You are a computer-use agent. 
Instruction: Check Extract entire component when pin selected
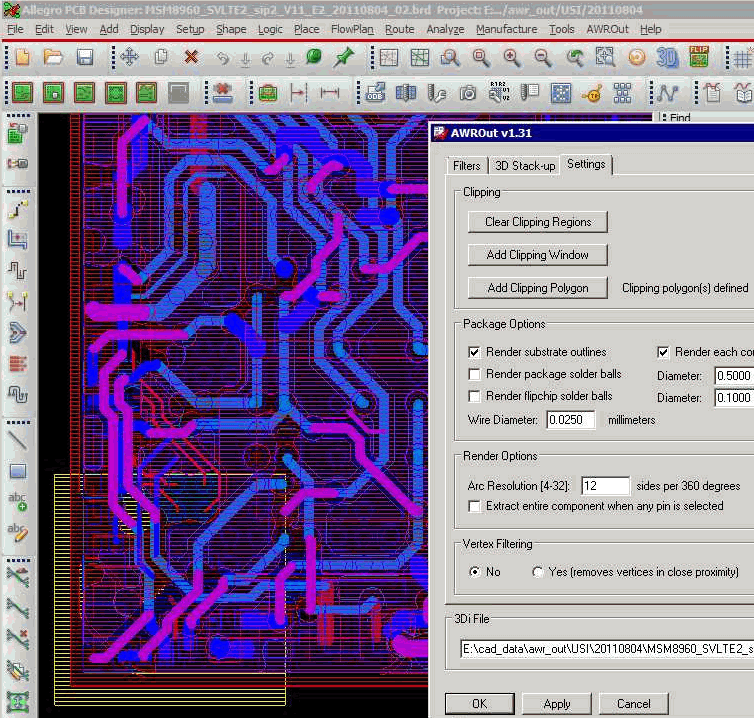[475, 506]
